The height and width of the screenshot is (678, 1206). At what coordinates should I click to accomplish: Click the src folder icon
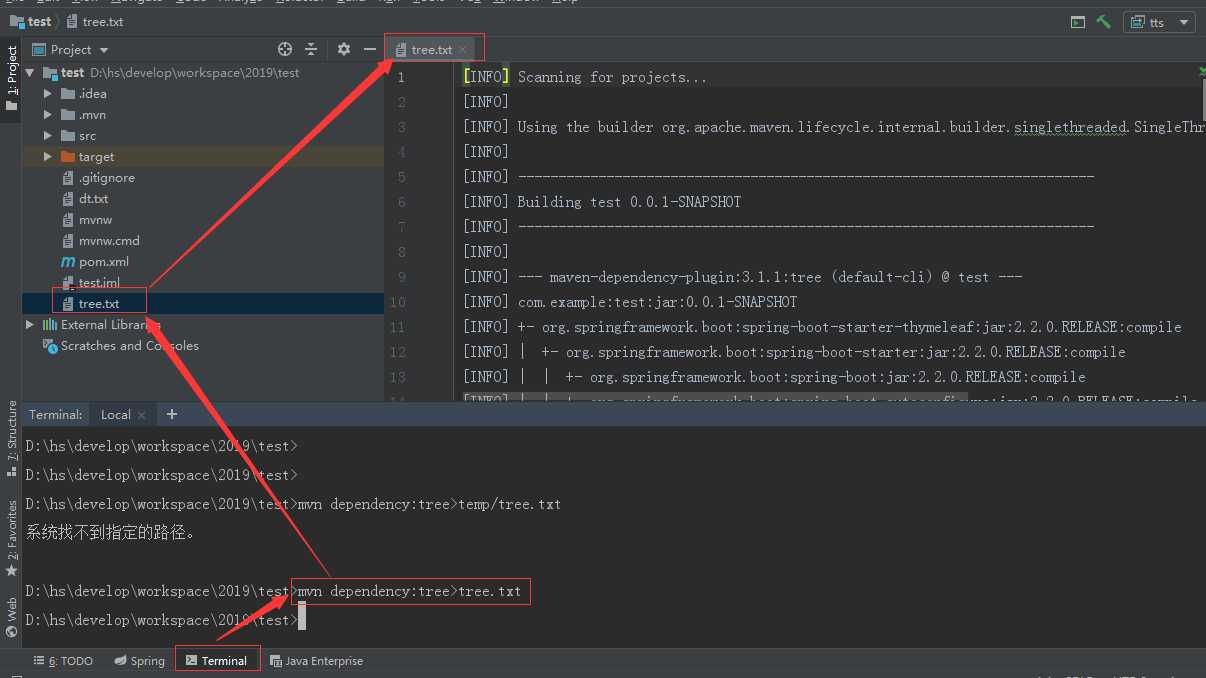[x=68, y=135]
